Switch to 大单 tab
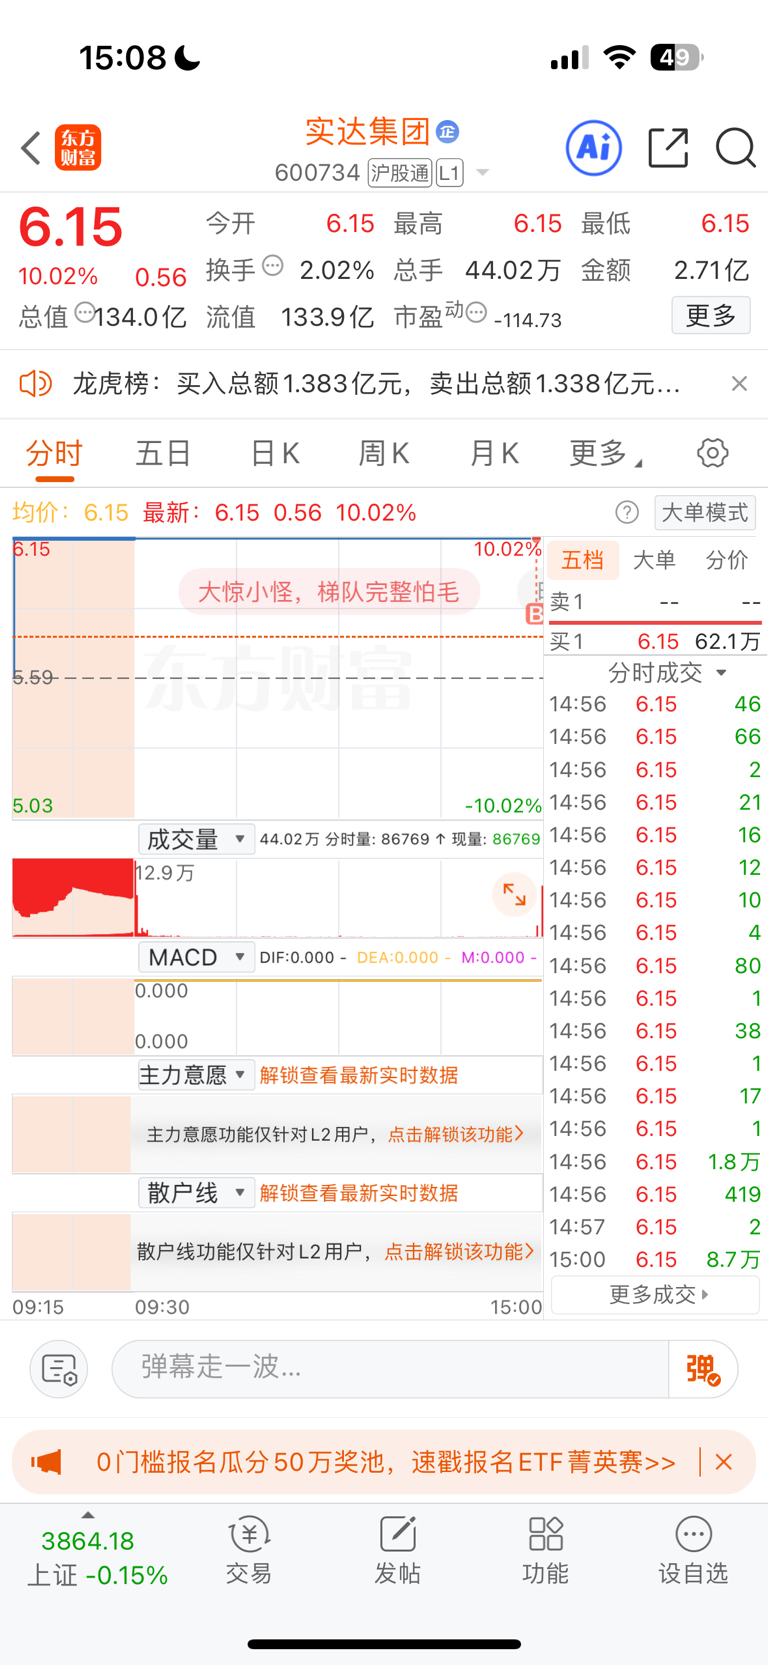The image size is (769, 1665). pyautogui.click(x=655, y=560)
